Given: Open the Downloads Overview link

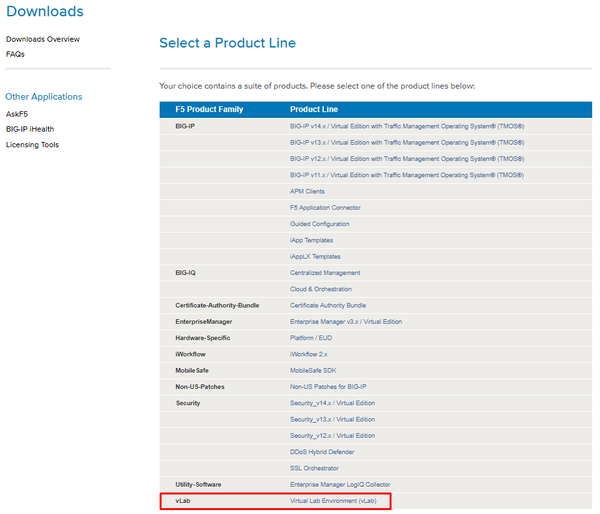Looking at the screenshot, I should click(42, 39).
